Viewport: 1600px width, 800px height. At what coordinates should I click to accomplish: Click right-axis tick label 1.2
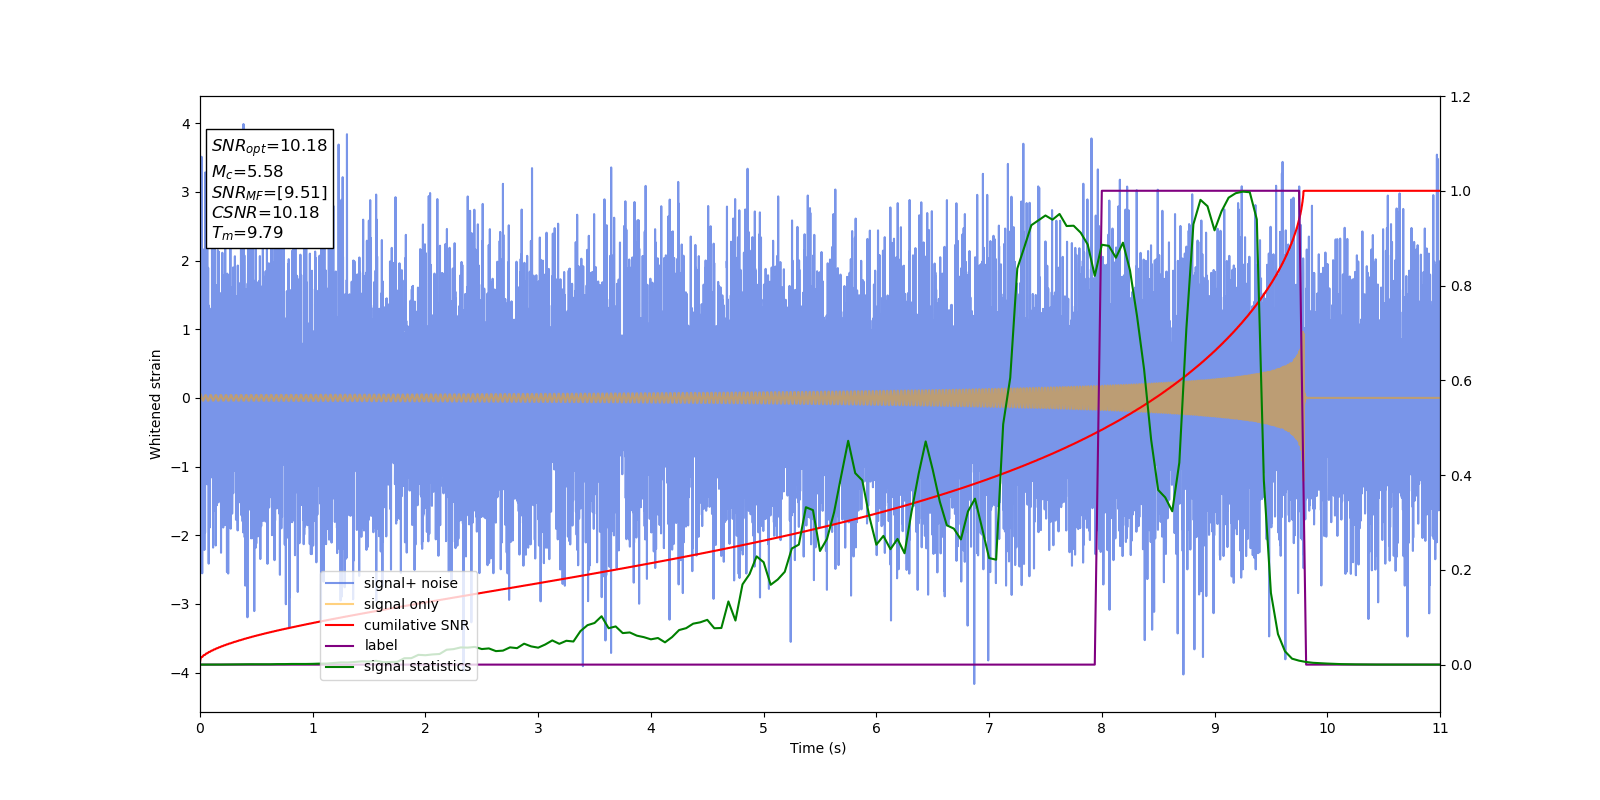click(1460, 97)
